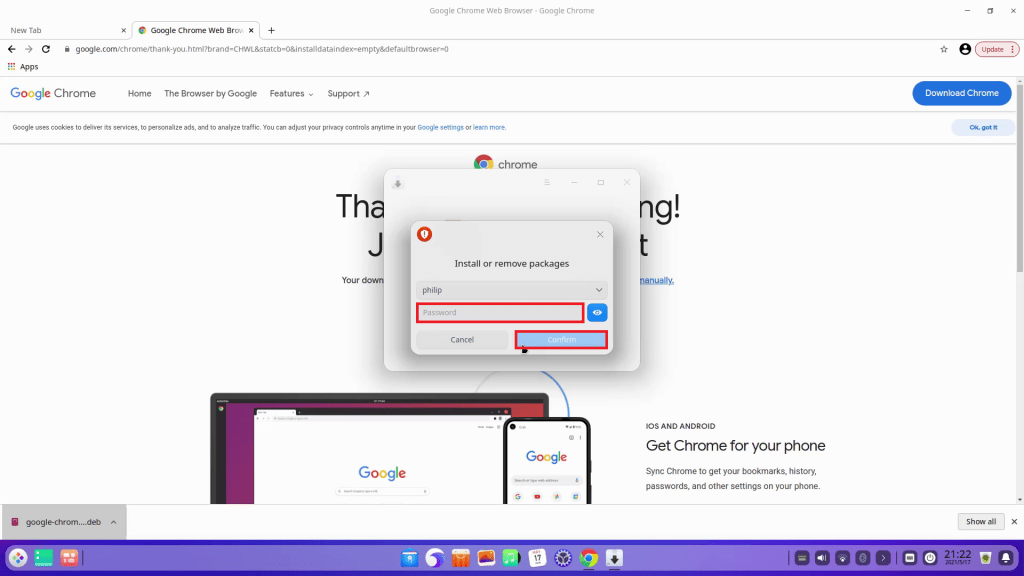Open the Album image app in the dock
The height and width of the screenshot is (576, 1024).
pyautogui.click(x=486, y=558)
